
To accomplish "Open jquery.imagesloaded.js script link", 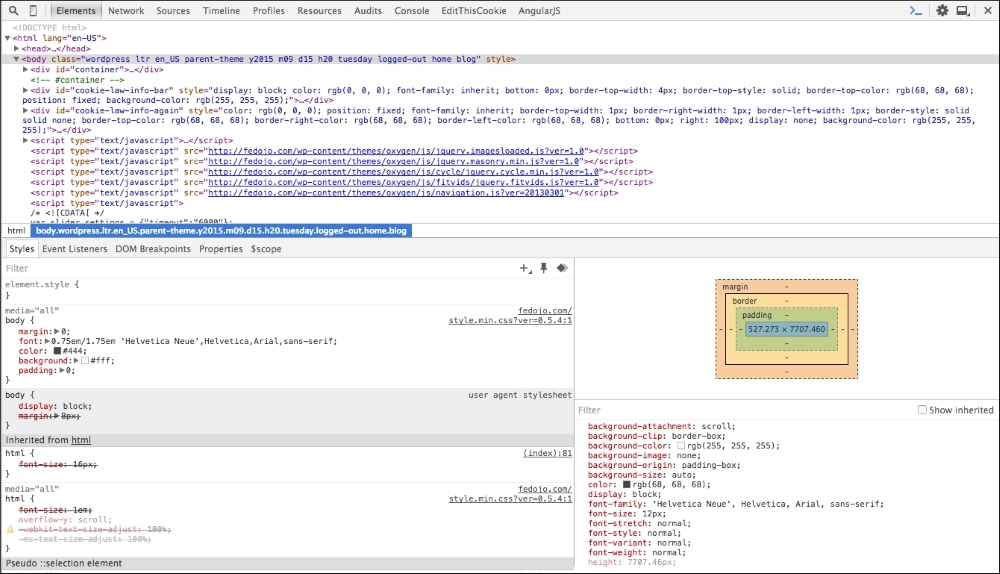I will pyautogui.click(x=396, y=151).
